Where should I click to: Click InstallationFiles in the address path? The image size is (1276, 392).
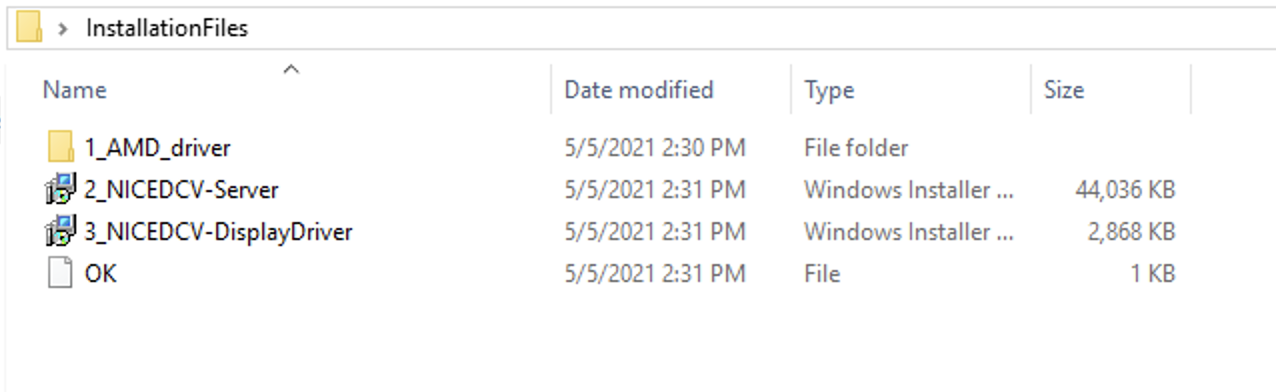click(x=167, y=28)
